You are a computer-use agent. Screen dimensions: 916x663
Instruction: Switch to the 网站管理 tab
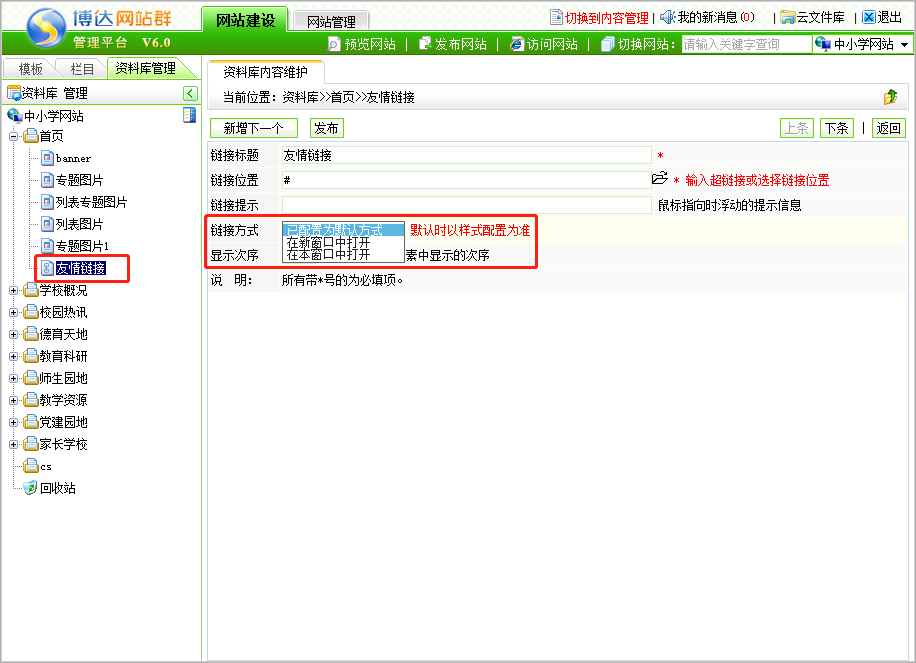pos(331,21)
